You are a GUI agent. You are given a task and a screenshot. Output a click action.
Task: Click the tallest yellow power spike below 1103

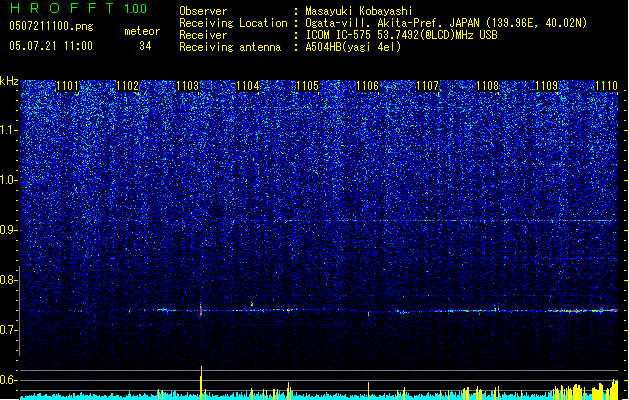[201, 382]
